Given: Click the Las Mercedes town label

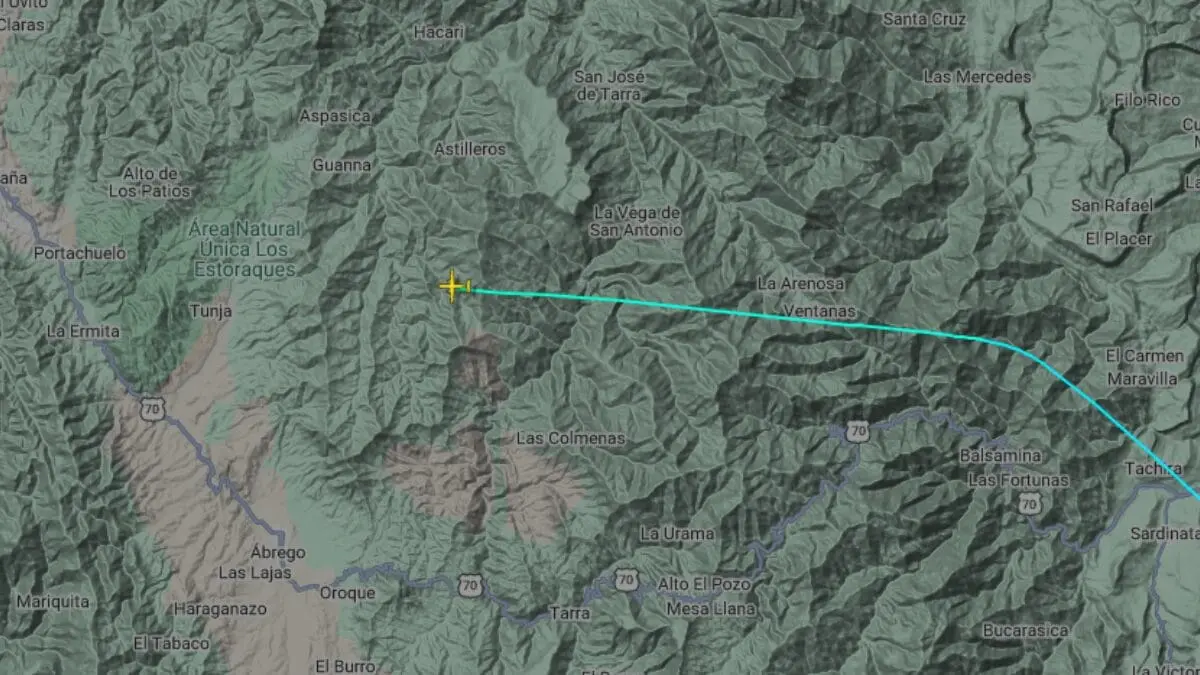Looking at the screenshot, I should (977, 77).
